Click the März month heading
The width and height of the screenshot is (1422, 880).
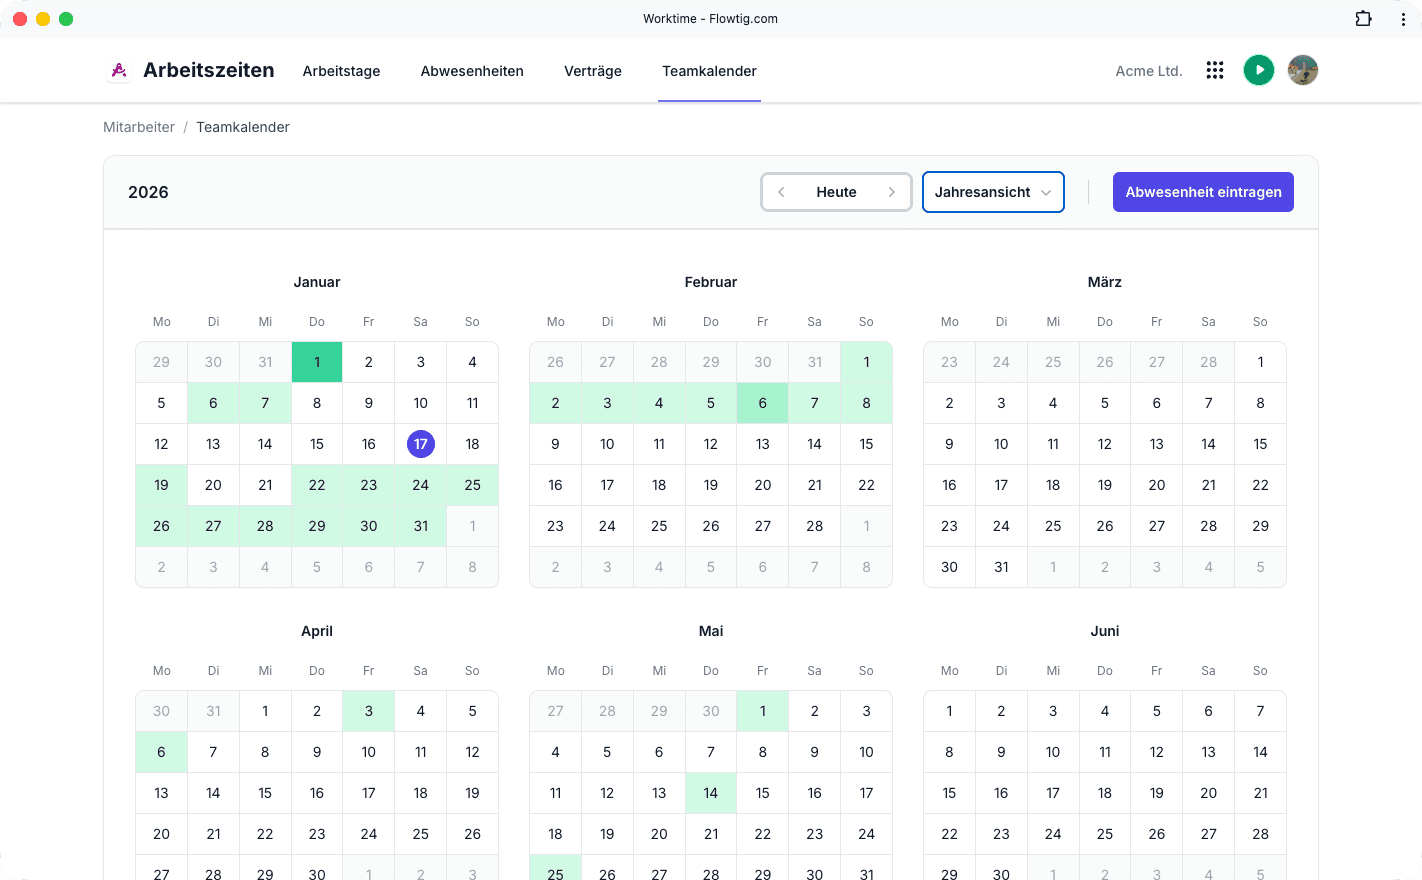click(1105, 282)
